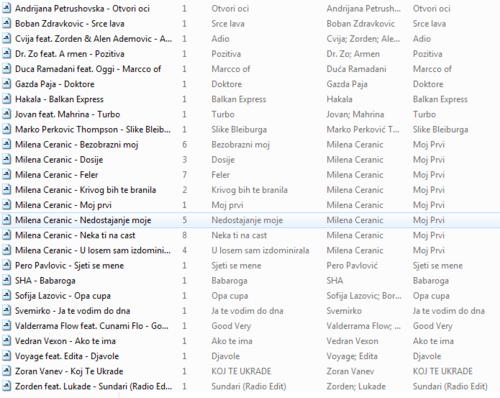Image resolution: width=500 pixels, height=398 pixels.
Task: Select Milena Ceranic - Nedostajanje moje file
Action: (x=83, y=220)
